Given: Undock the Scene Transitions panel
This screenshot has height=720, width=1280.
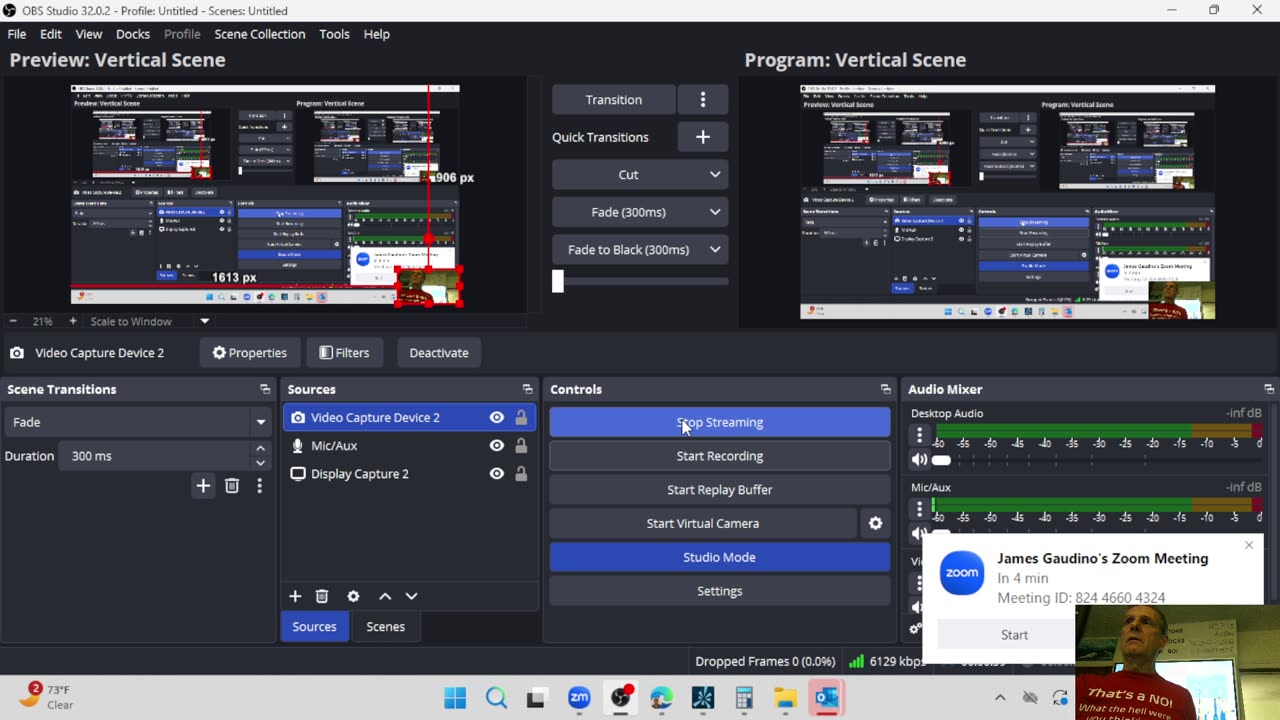Looking at the screenshot, I should click(x=265, y=389).
